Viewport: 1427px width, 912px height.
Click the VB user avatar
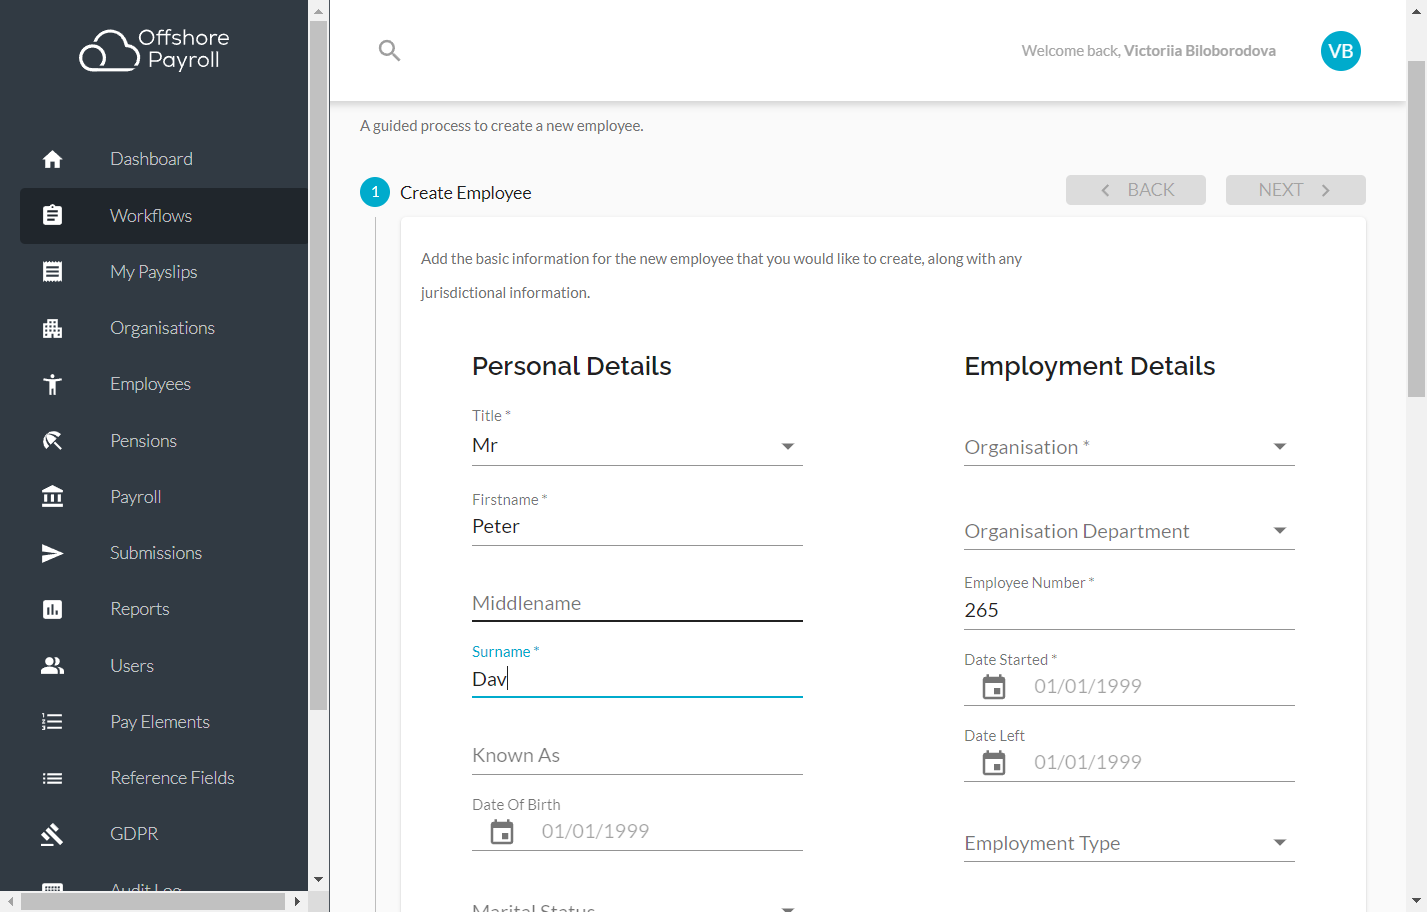1340,51
